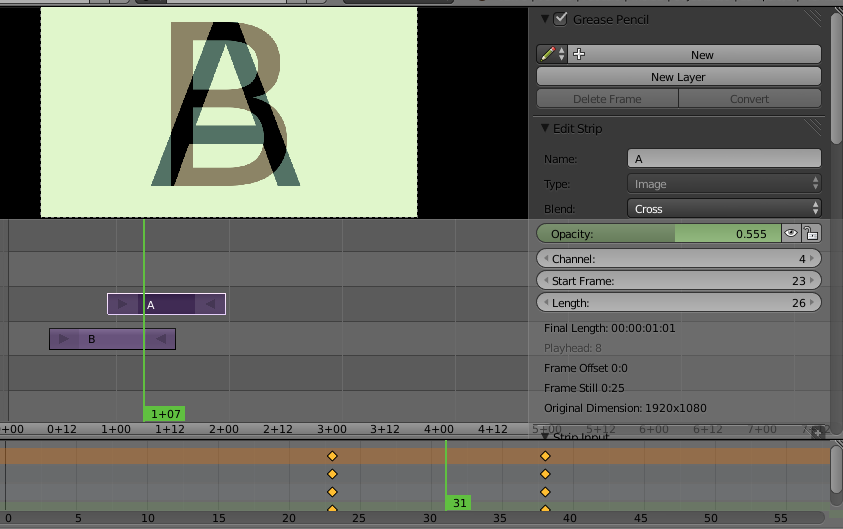Click the right handle of strip B
The image size is (843, 529).
160,339
